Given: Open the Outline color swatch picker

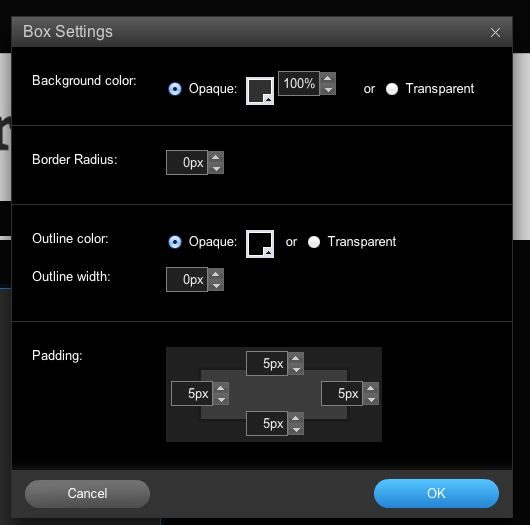Looking at the screenshot, I should [260, 244].
